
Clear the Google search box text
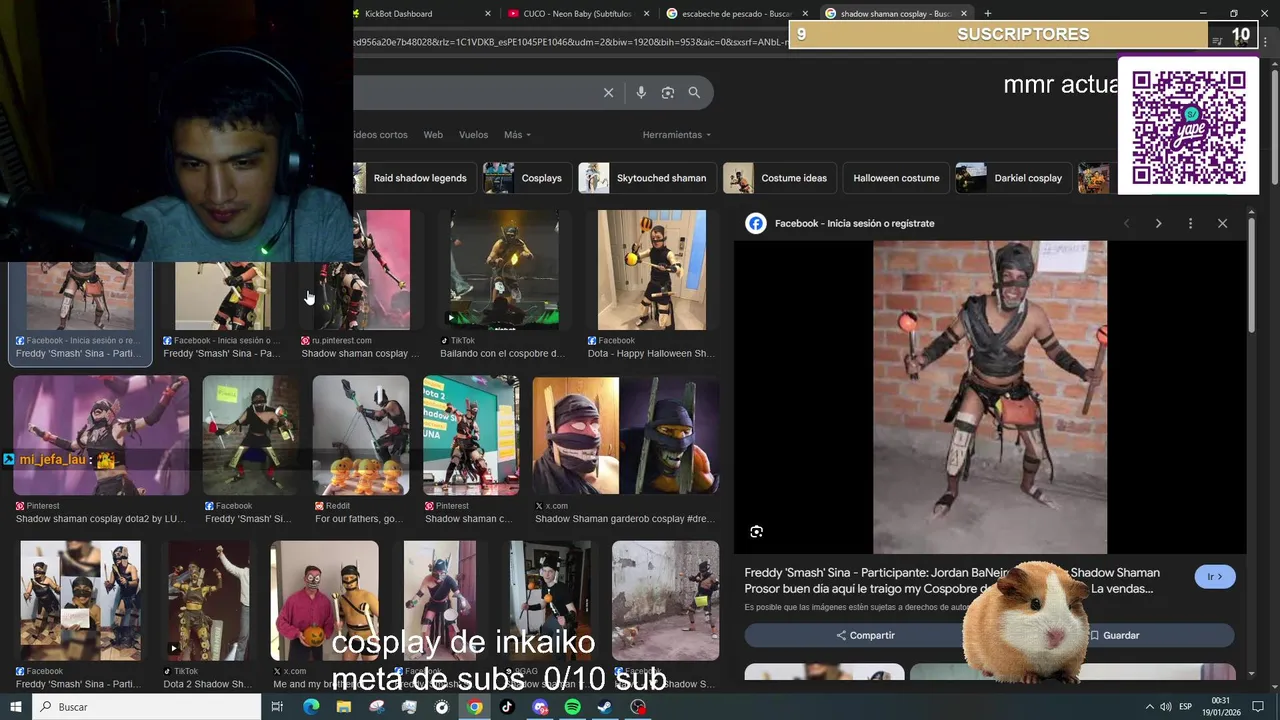click(608, 93)
